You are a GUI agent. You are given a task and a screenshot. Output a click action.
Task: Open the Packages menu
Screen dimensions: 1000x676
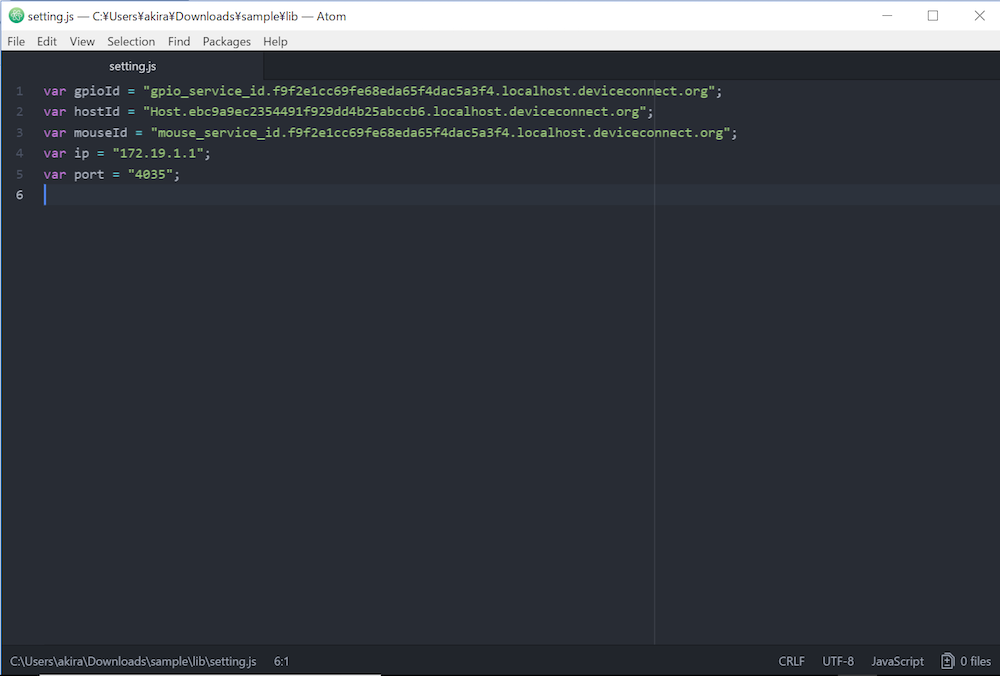pos(227,41)
